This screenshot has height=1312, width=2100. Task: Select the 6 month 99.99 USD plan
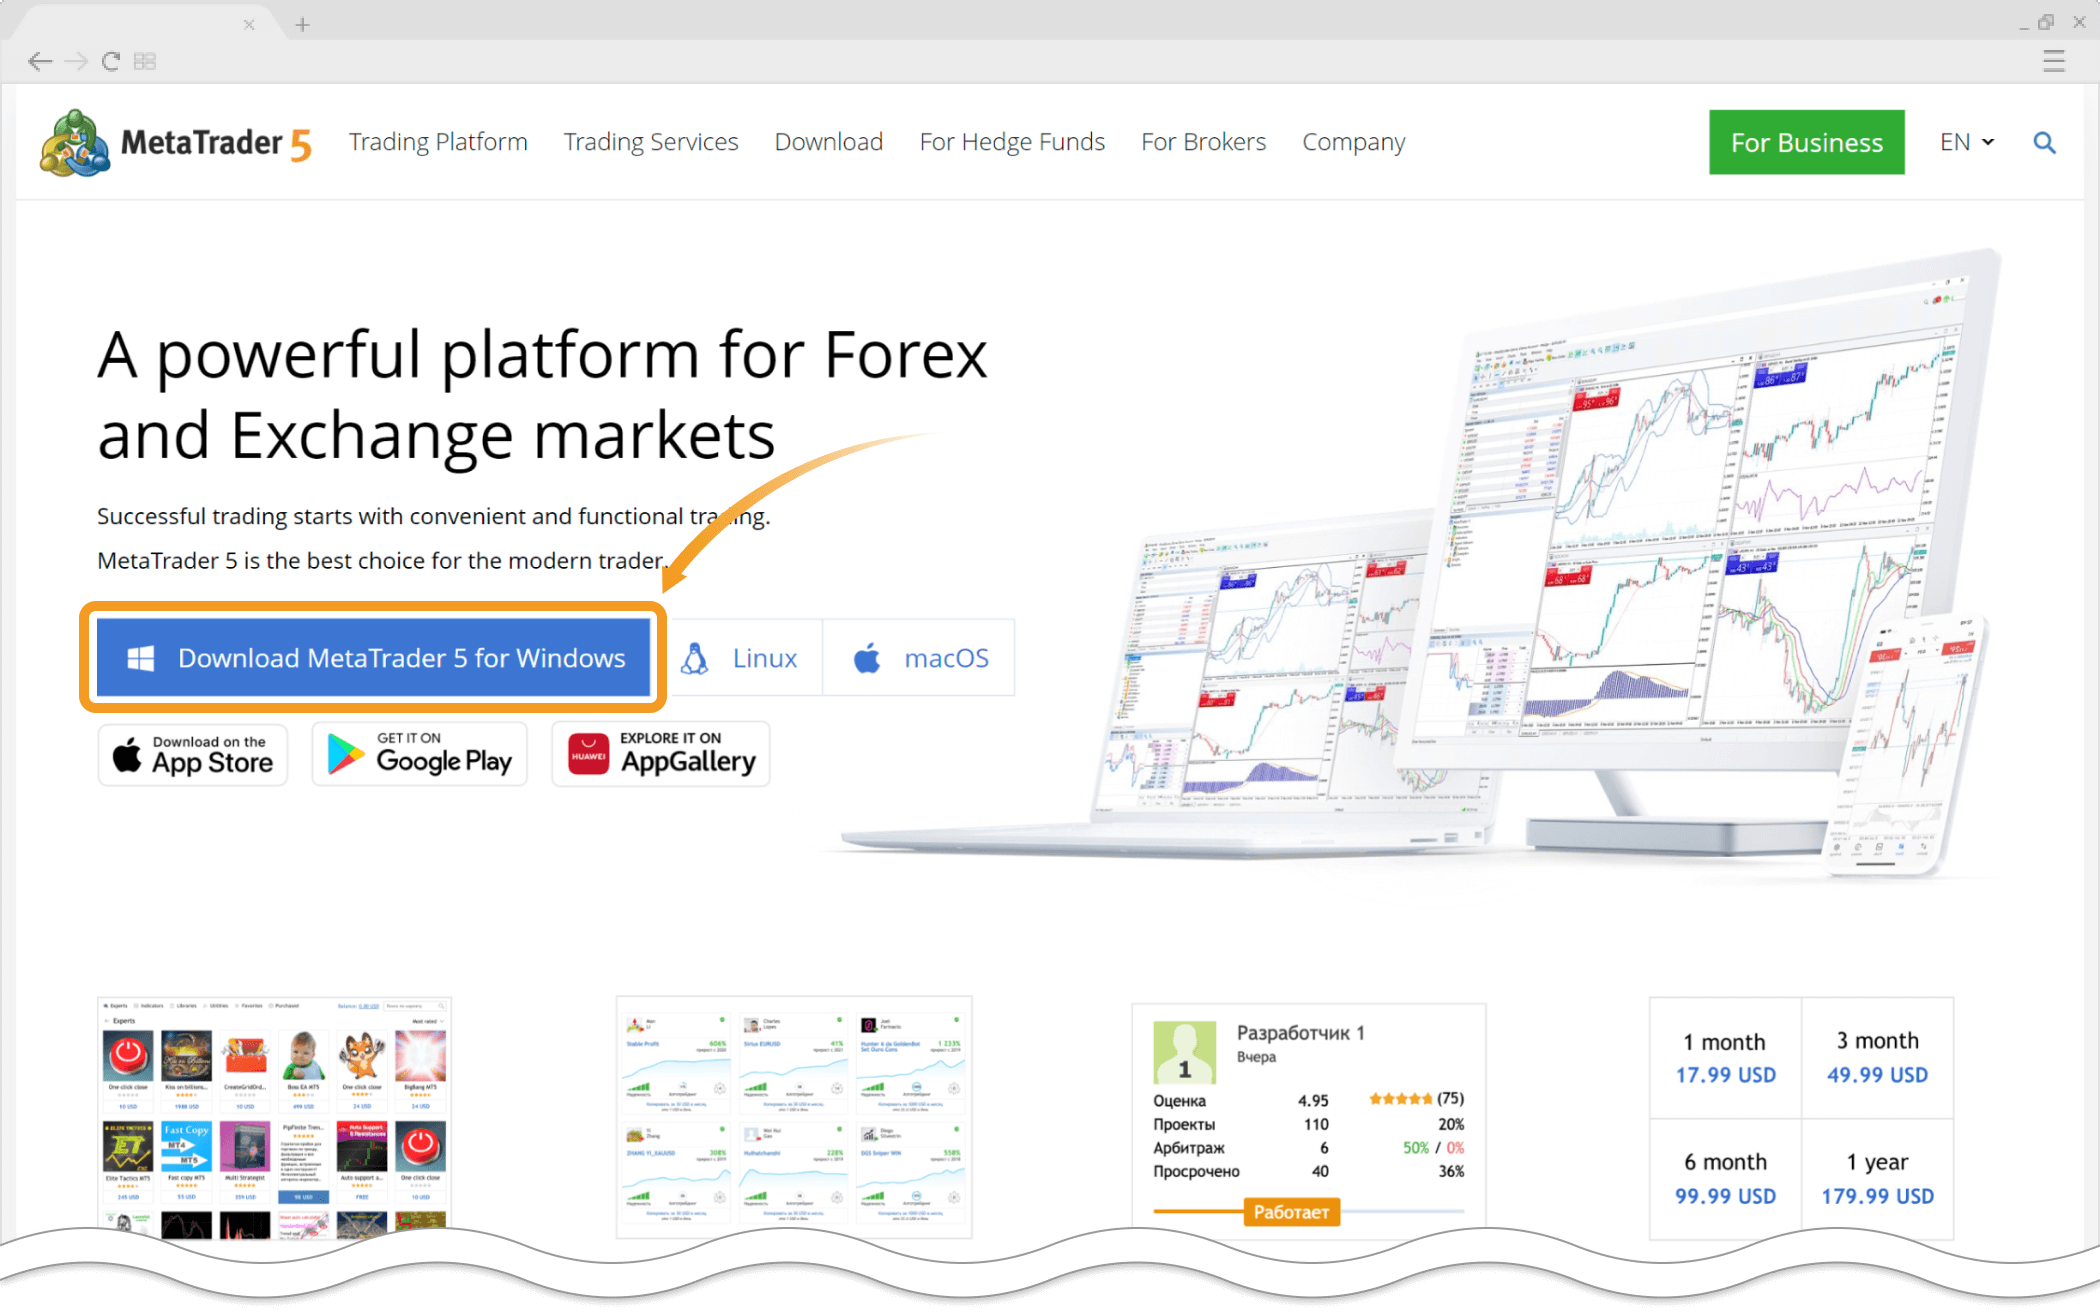tap(1725, 1179)
